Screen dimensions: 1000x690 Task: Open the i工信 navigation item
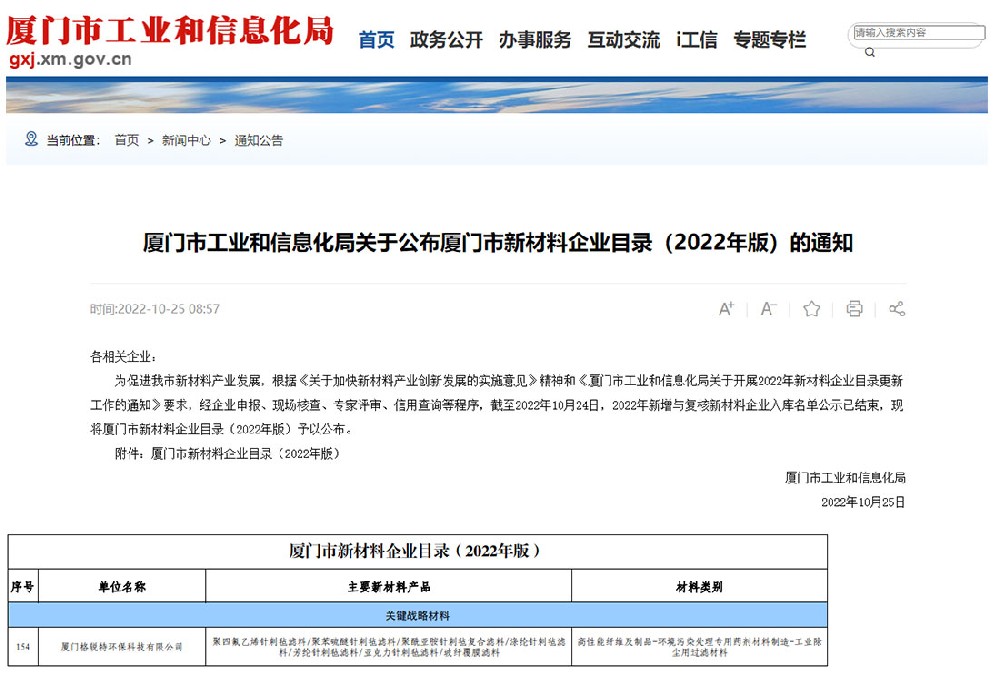697,40
